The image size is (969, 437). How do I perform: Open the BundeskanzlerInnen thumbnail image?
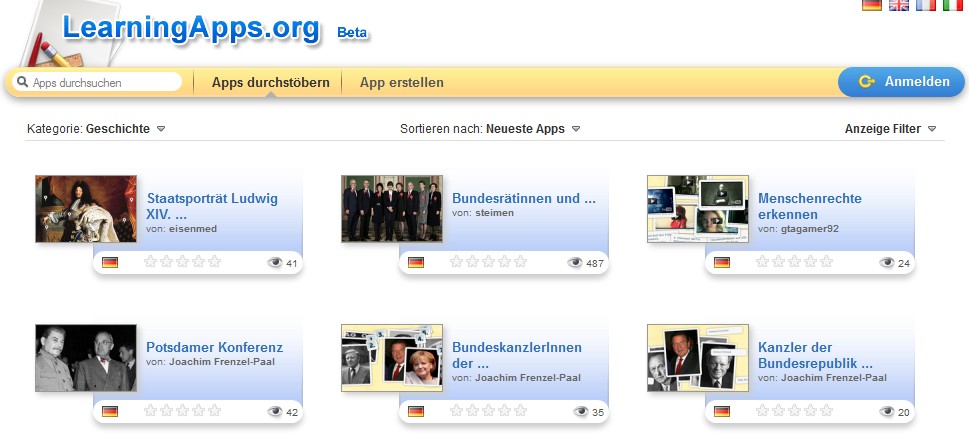coord(392,358)
